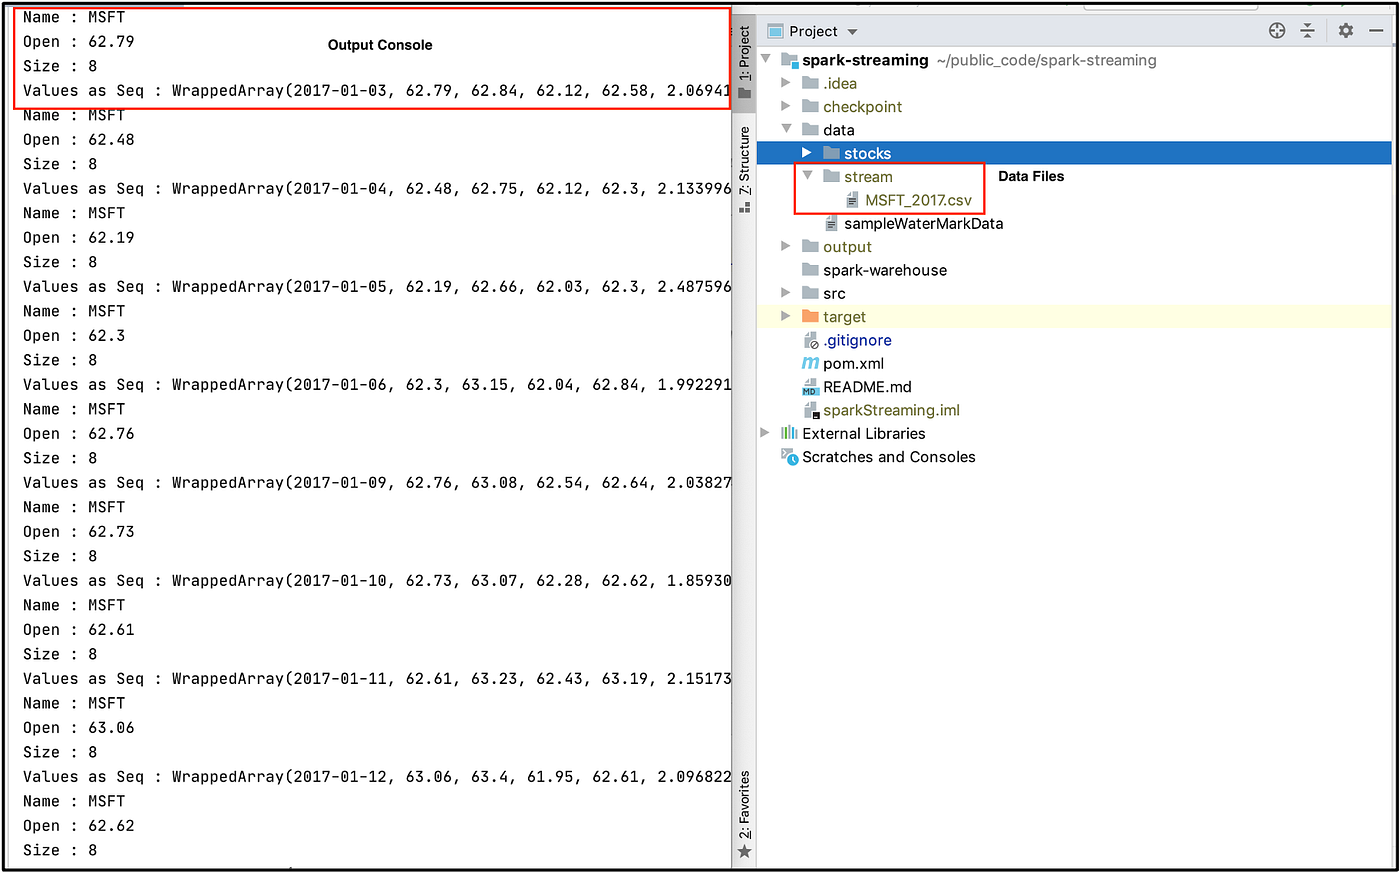The width and height of the screenshot is (1400, 873).
Task: Select the sparkStreaming.iml module file
Action: point(890,410)
